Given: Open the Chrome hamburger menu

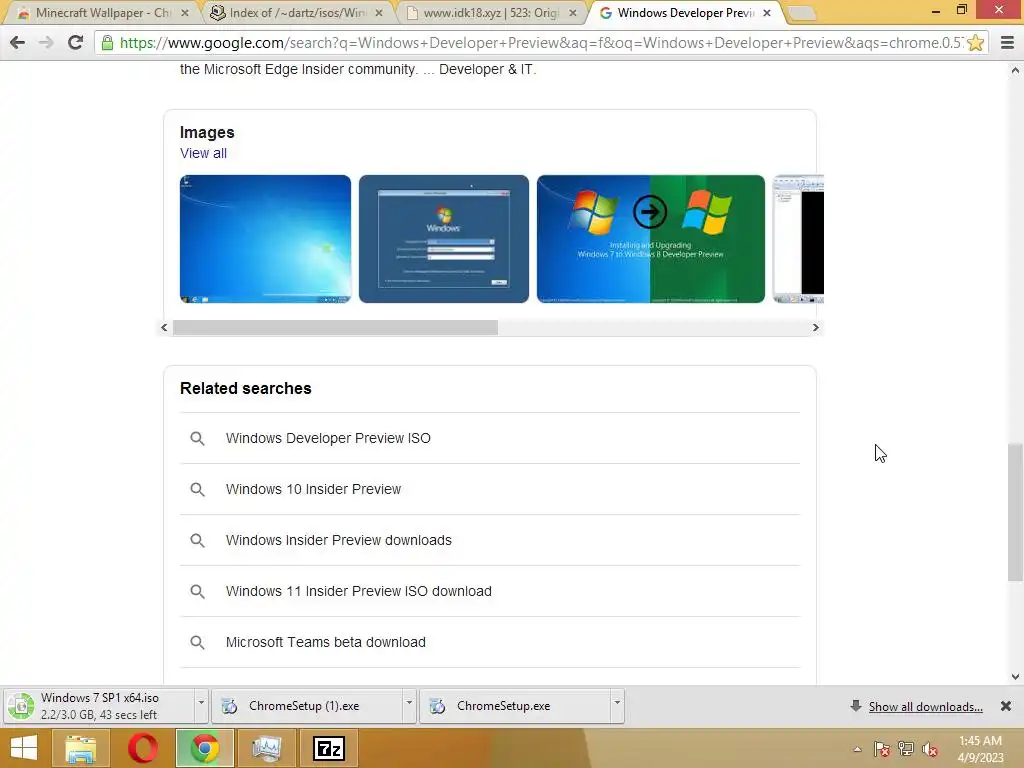Looking at the screenshot, I should (1007, 43).
